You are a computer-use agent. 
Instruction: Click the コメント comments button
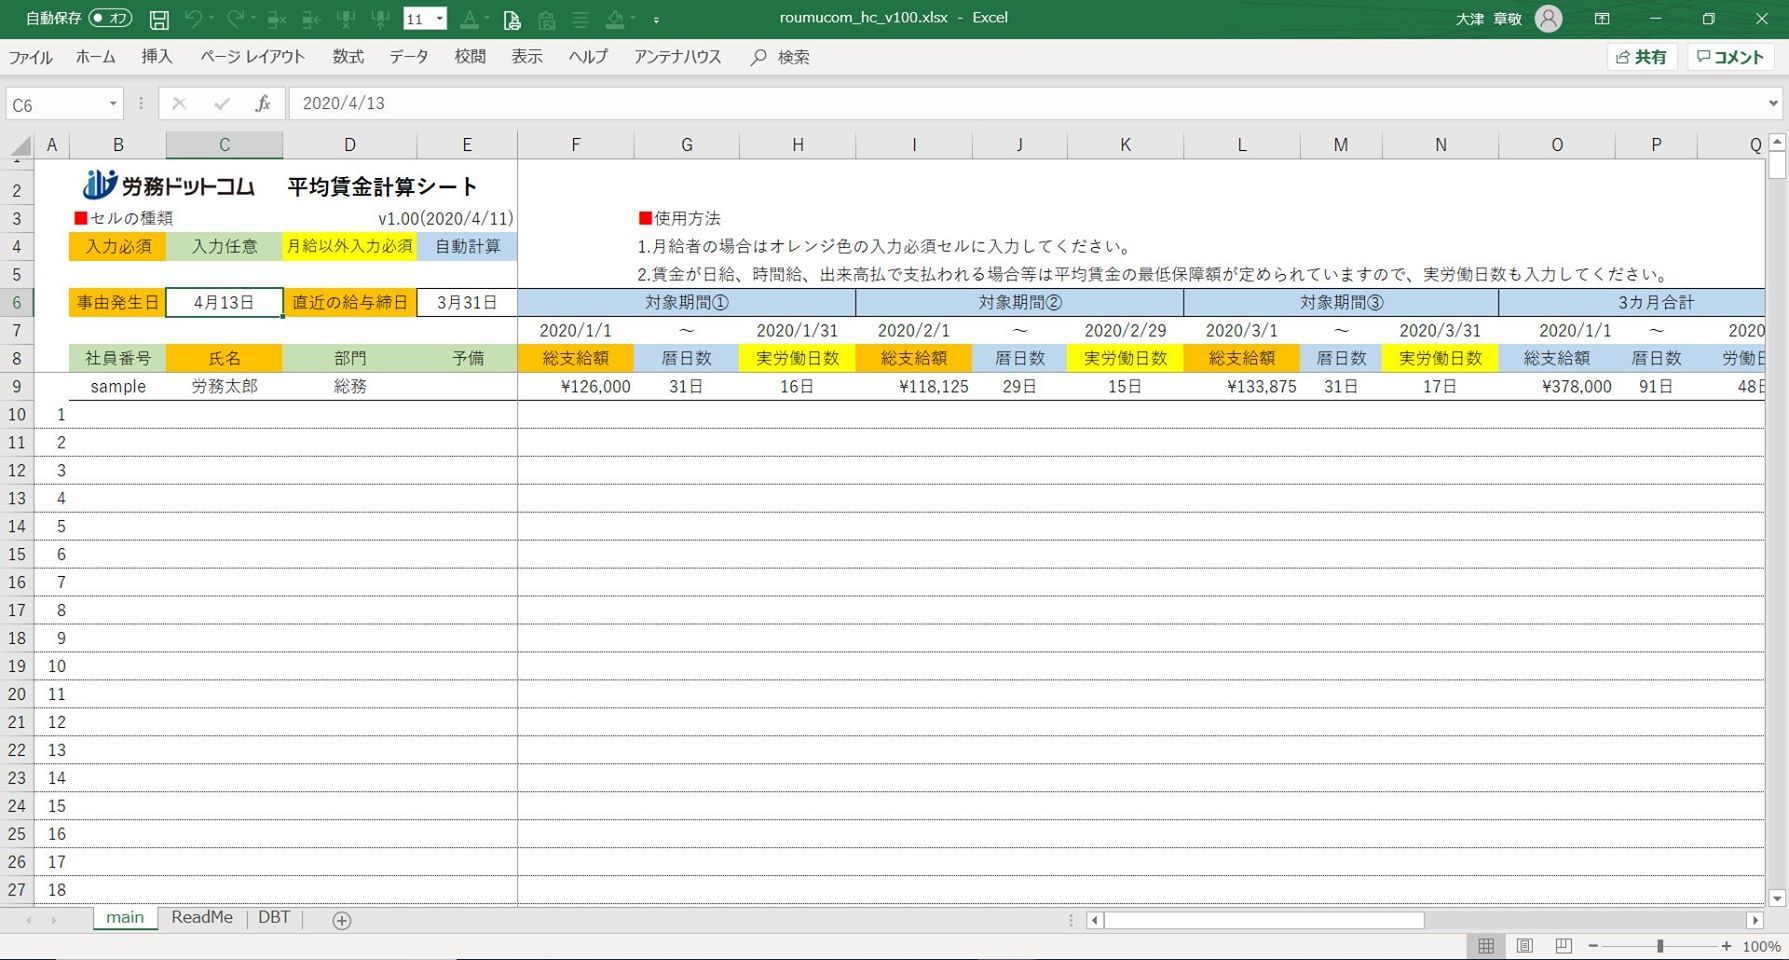(x=1731, y=57)
